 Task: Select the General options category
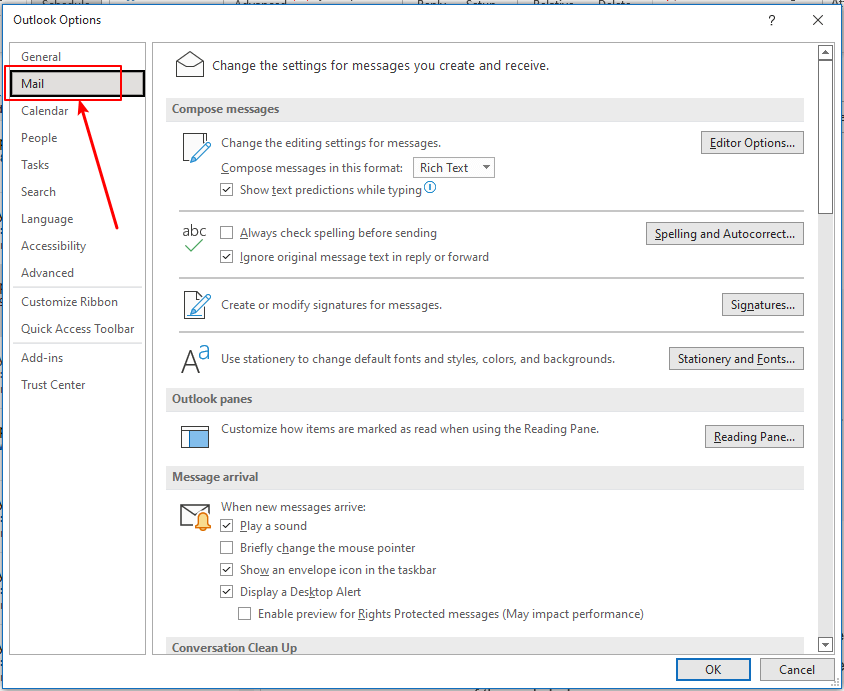click(x=78, y=57)
